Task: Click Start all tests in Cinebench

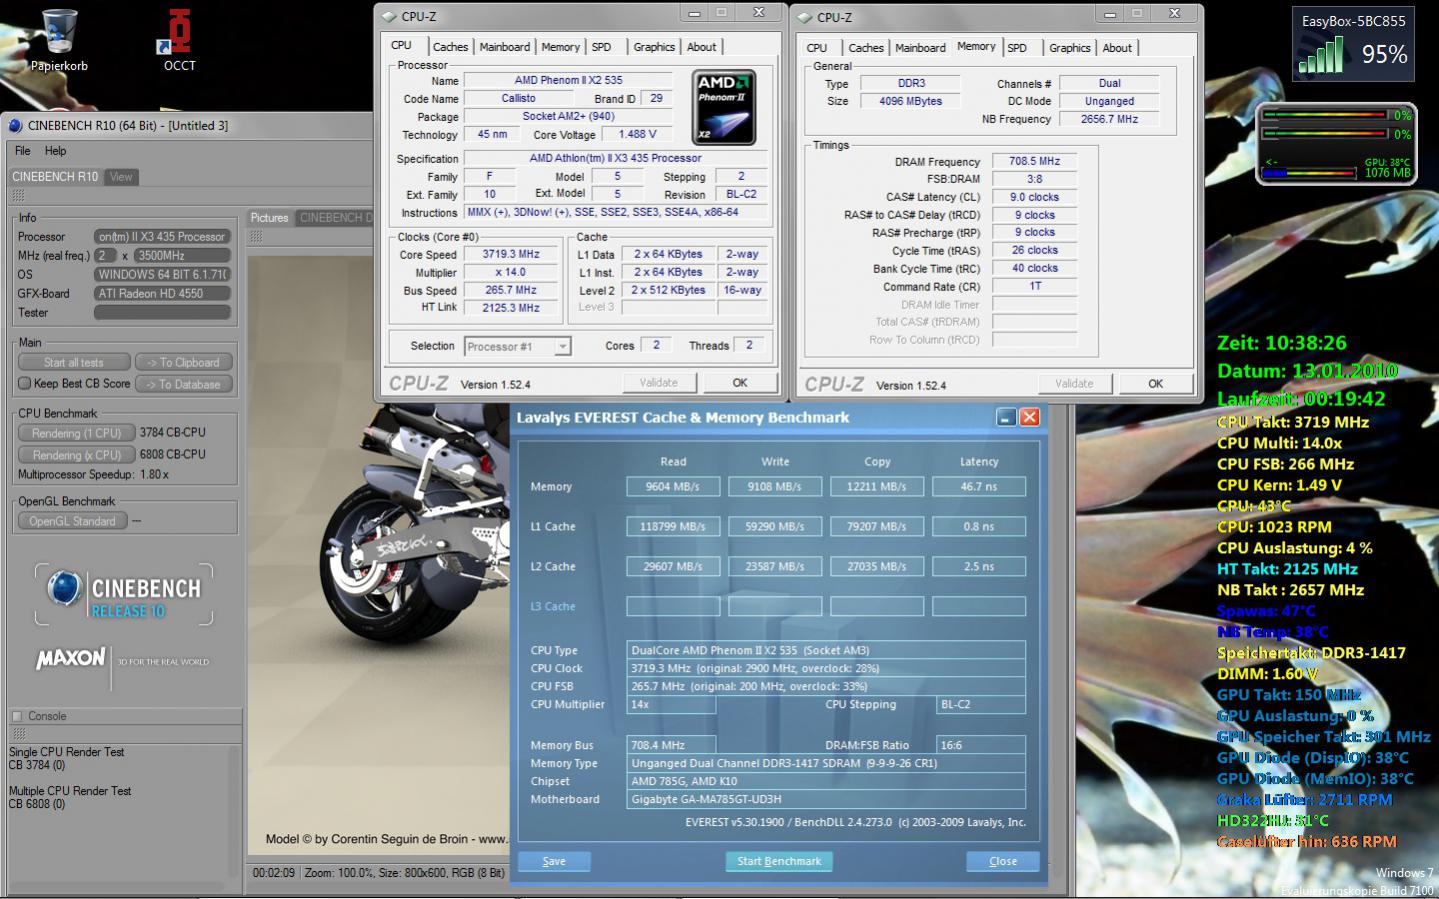Action: coord(74,362)
